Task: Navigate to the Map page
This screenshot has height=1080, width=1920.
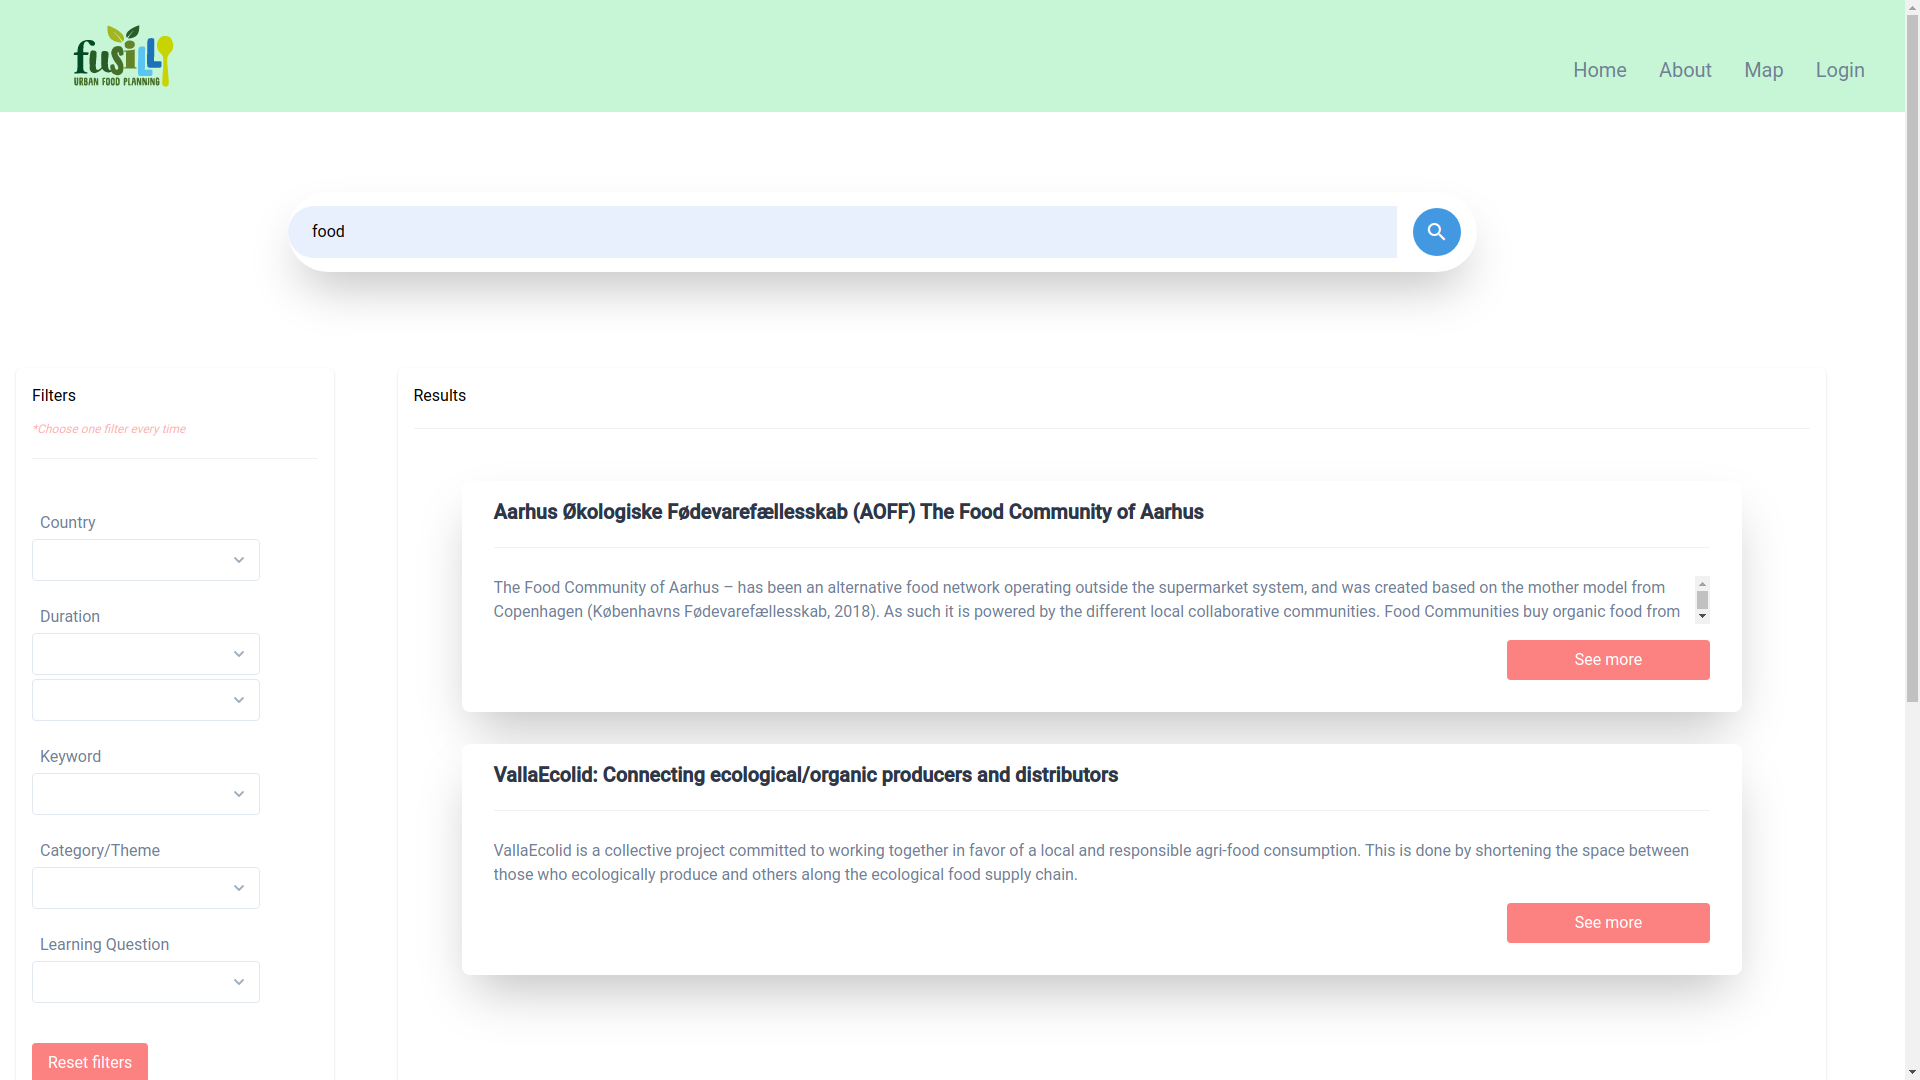Action: pyautogui.click(x=1763, y=70)
